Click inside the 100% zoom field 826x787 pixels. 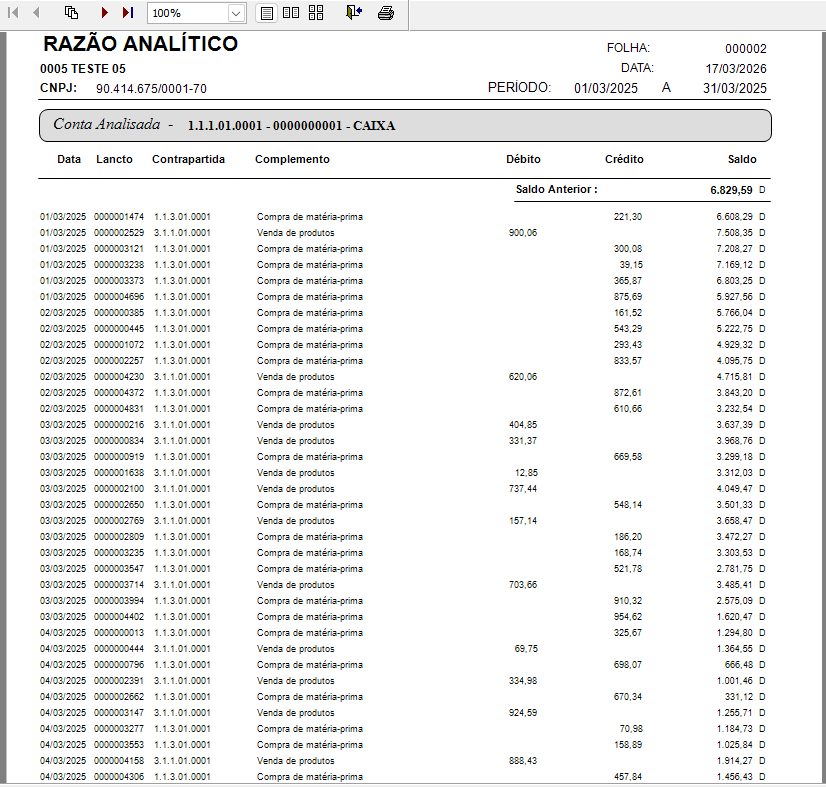coord(187,14)
